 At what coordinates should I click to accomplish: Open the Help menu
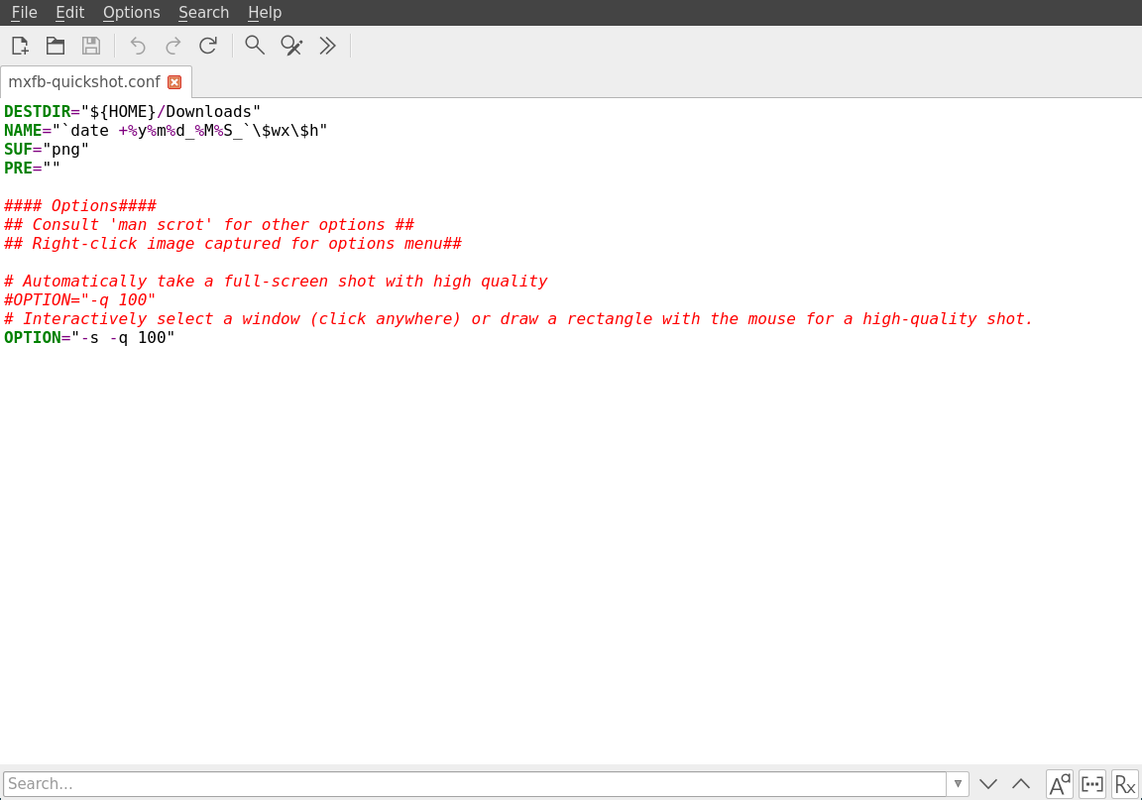pyautogui.click(x=264, y=12)
